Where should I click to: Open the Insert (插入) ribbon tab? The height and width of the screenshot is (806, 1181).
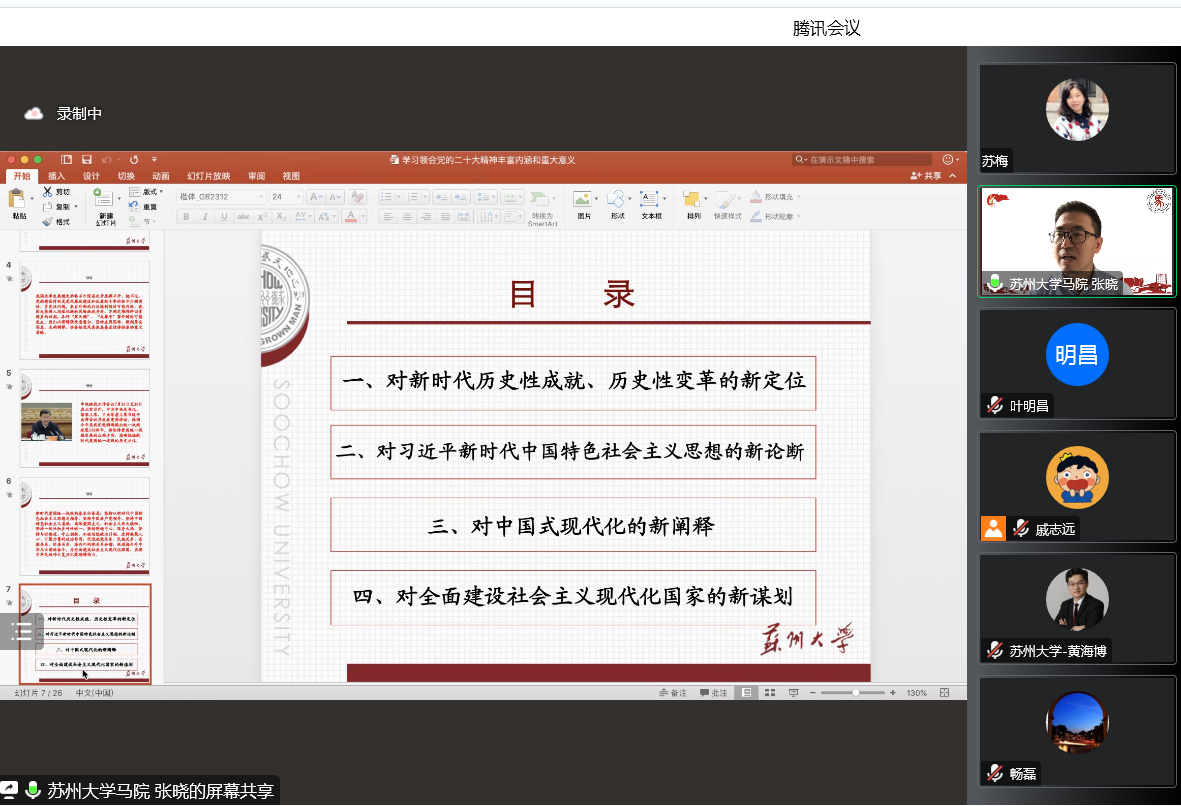point(57,176)
